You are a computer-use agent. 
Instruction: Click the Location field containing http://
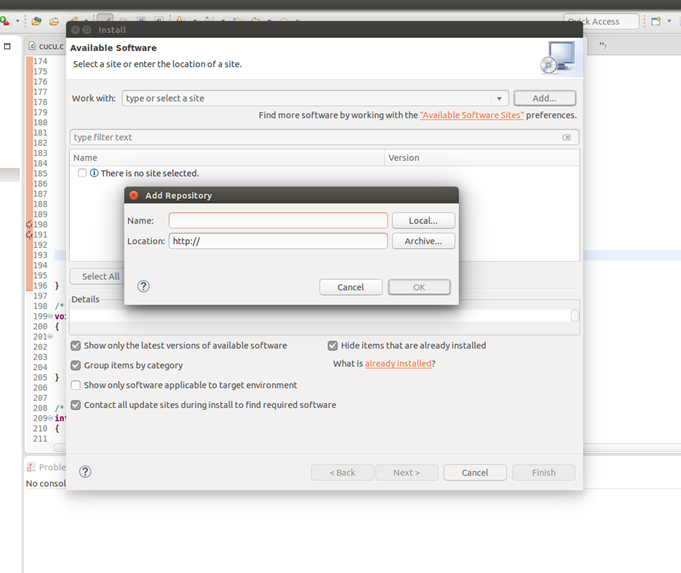(x=277, y=241)
